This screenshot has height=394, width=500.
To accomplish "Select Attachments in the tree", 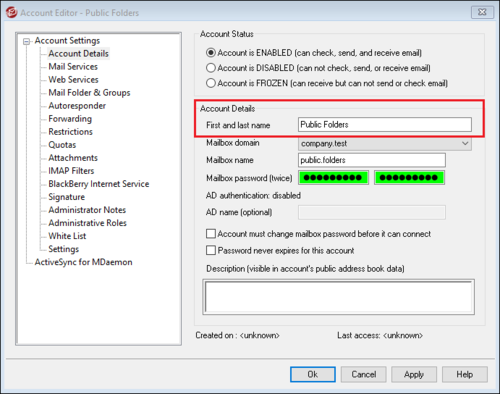I will 73,158.
